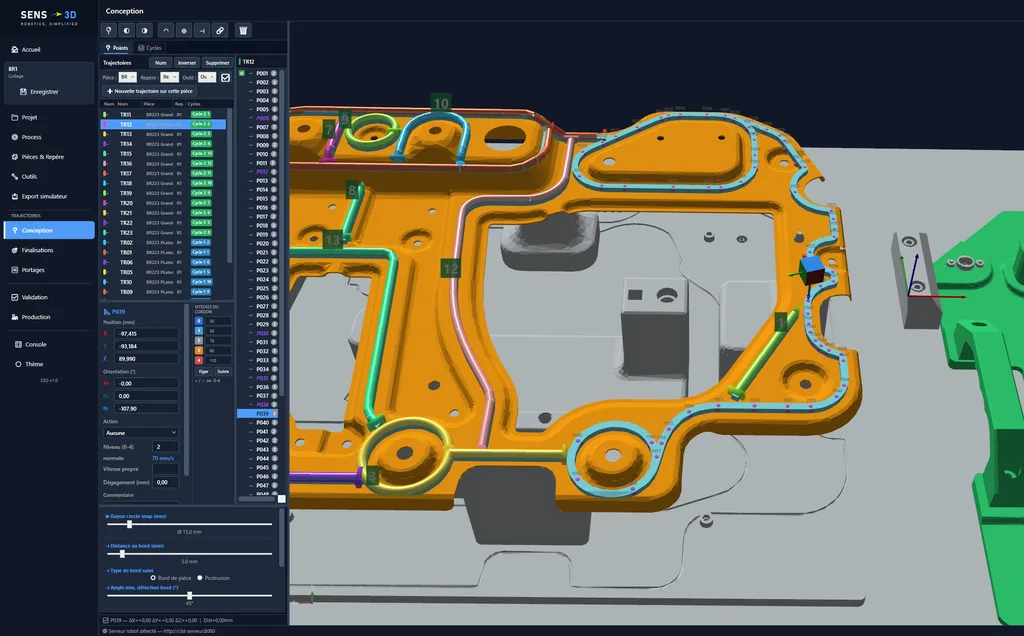Screen dimensions: 1024x636
Task: Open the Action dropdown set to Aucune
Action: click(141, 433)
